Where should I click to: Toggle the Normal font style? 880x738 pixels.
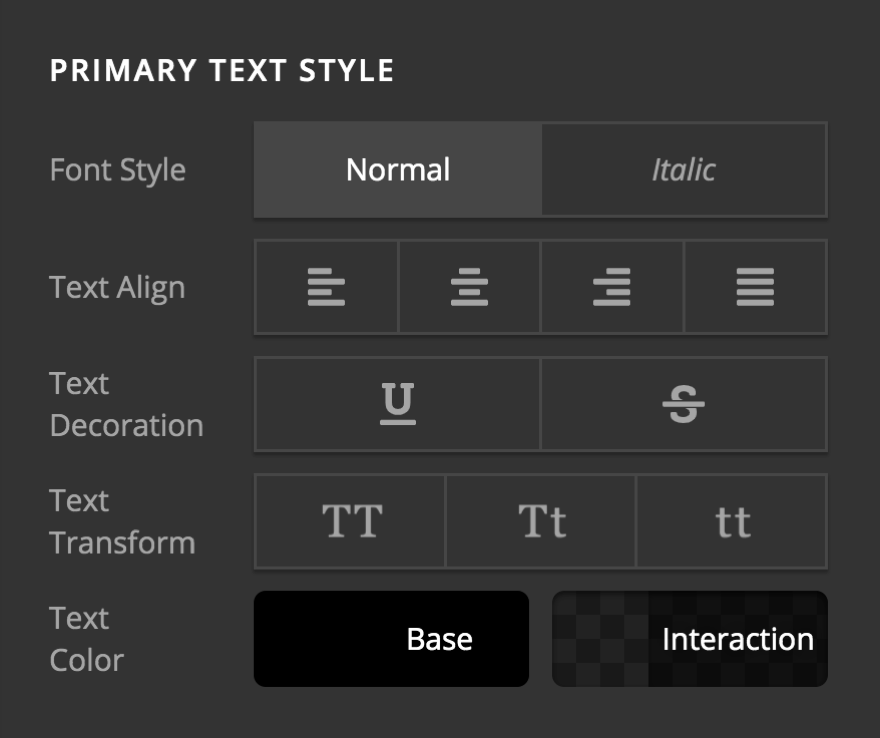point(397,169)
